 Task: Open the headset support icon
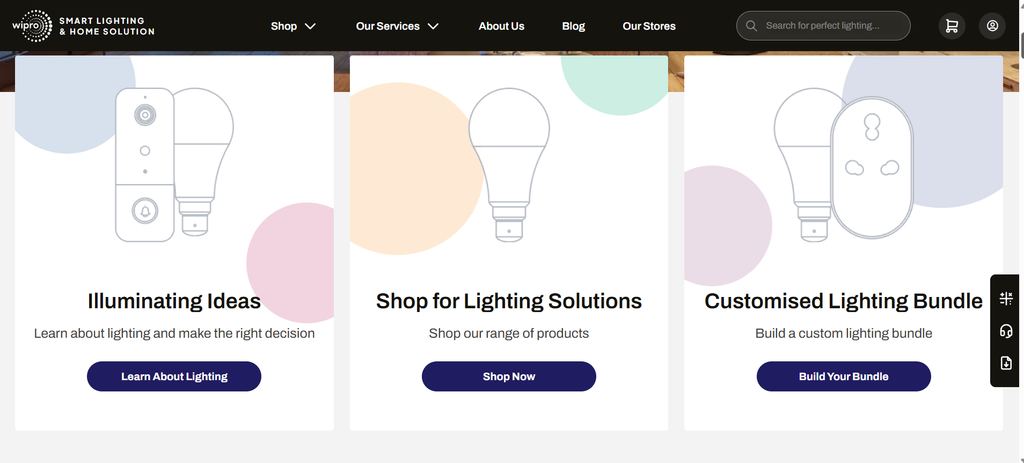click(1006, 331)
